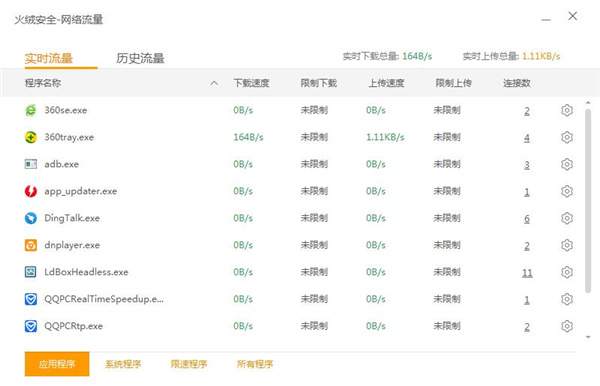Sort by 程序名称 column header

(x=43, y=83)
